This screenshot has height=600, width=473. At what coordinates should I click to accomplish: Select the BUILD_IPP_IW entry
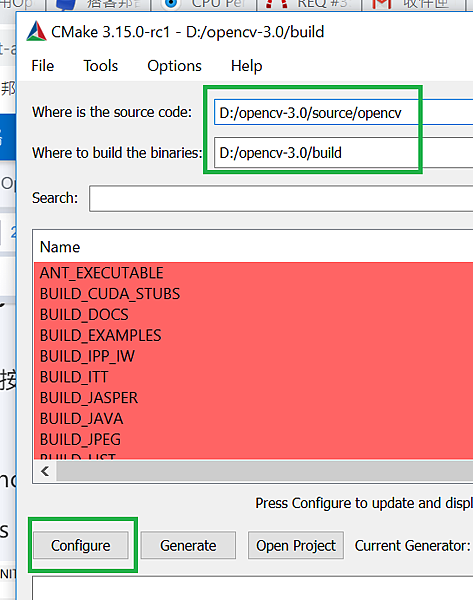coord(253,356)
